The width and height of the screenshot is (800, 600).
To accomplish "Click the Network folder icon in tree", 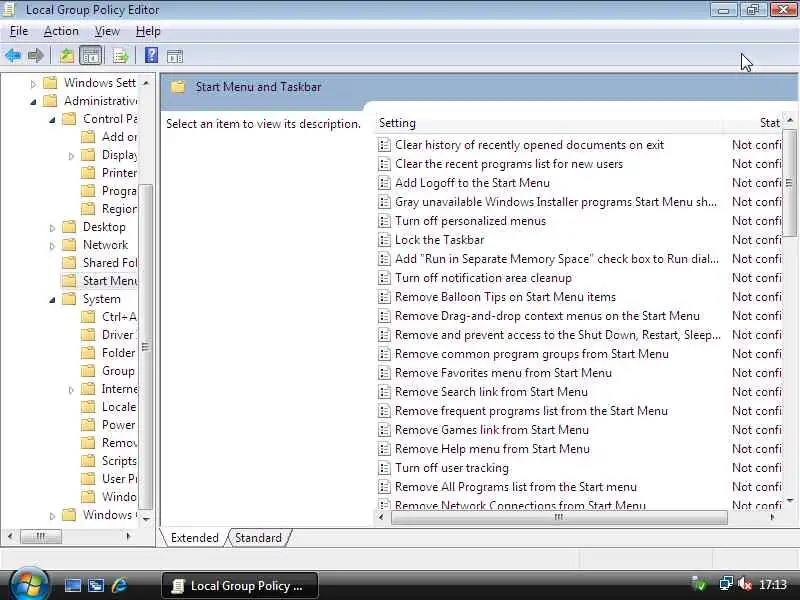I will point(69,245).
